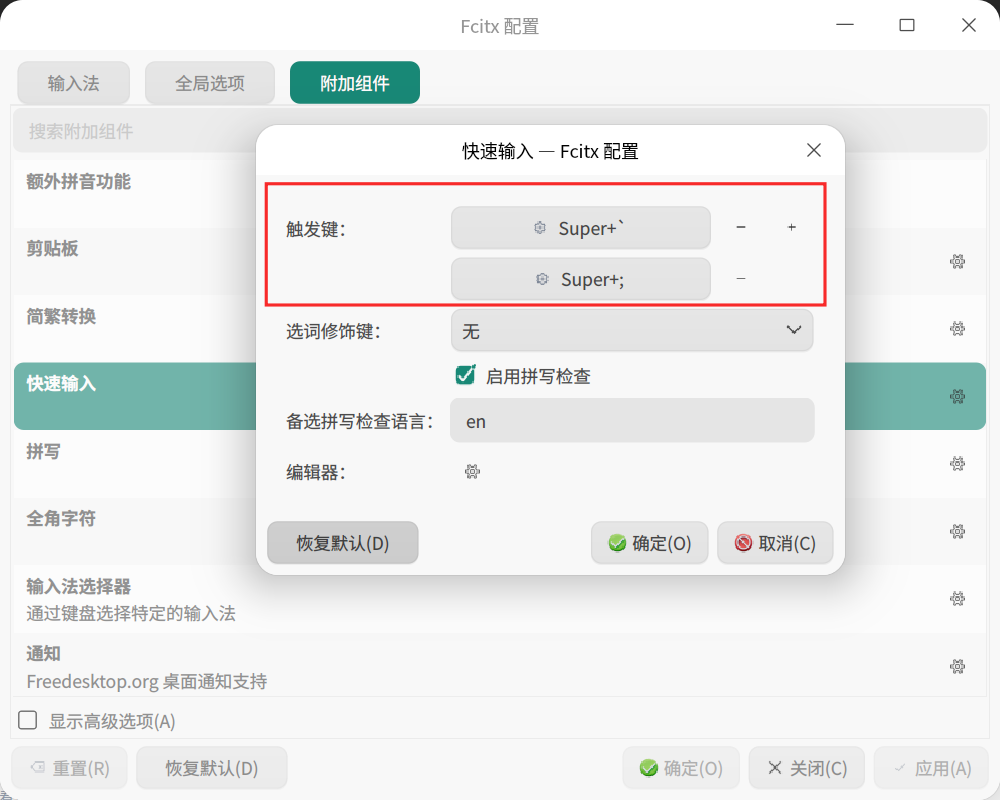Click 恢复默认(D) in the dialog
This screenshot has height=800, width=1000.
click(342, 543)
